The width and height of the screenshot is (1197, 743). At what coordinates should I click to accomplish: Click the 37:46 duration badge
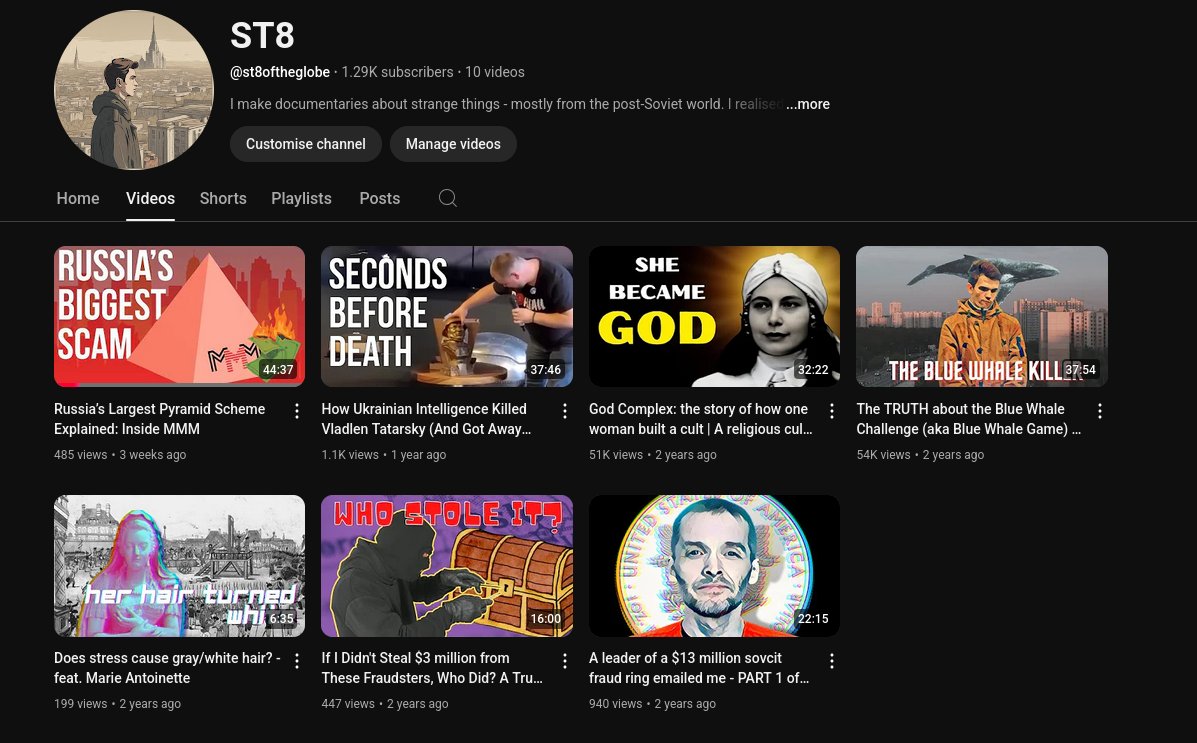pos(546,370)
